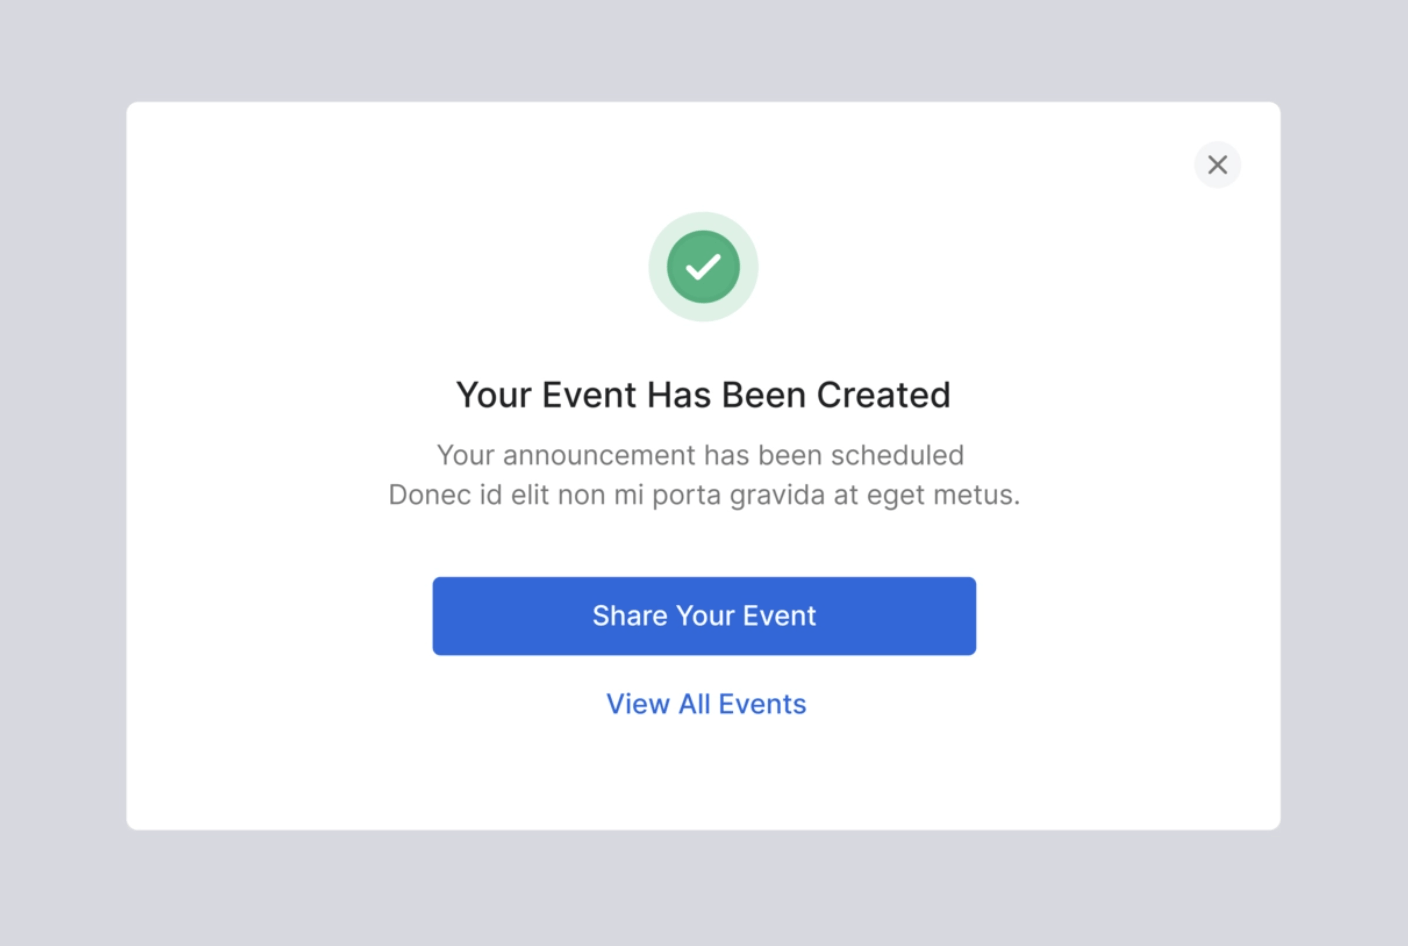Select the word "Created" in the title
1408x946 pixels.
pyautogui.click(x=883, y=395)
